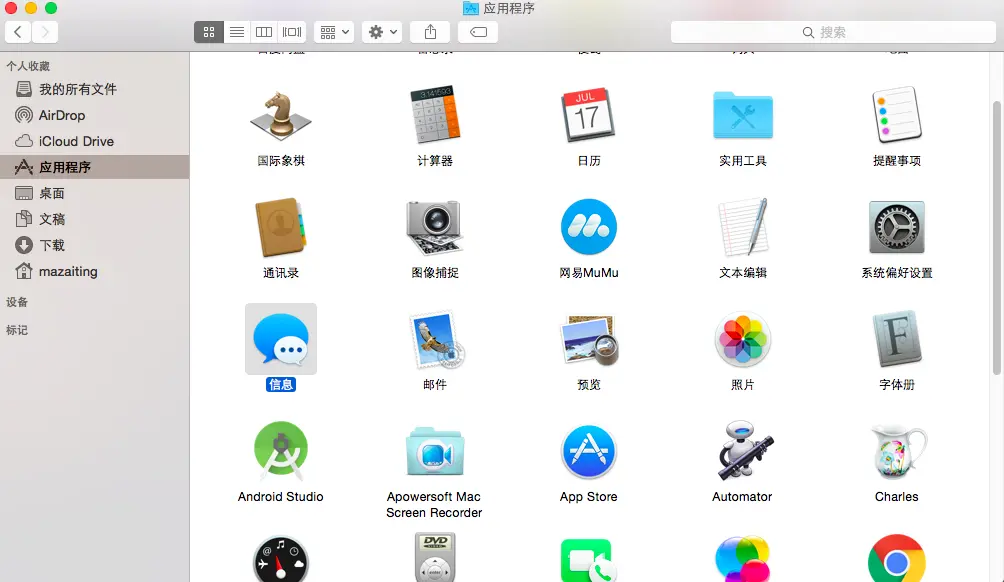This screenshot has width=1004, height=582.
Task: Click the FaceTime green icon
Action: pos(588,560)
